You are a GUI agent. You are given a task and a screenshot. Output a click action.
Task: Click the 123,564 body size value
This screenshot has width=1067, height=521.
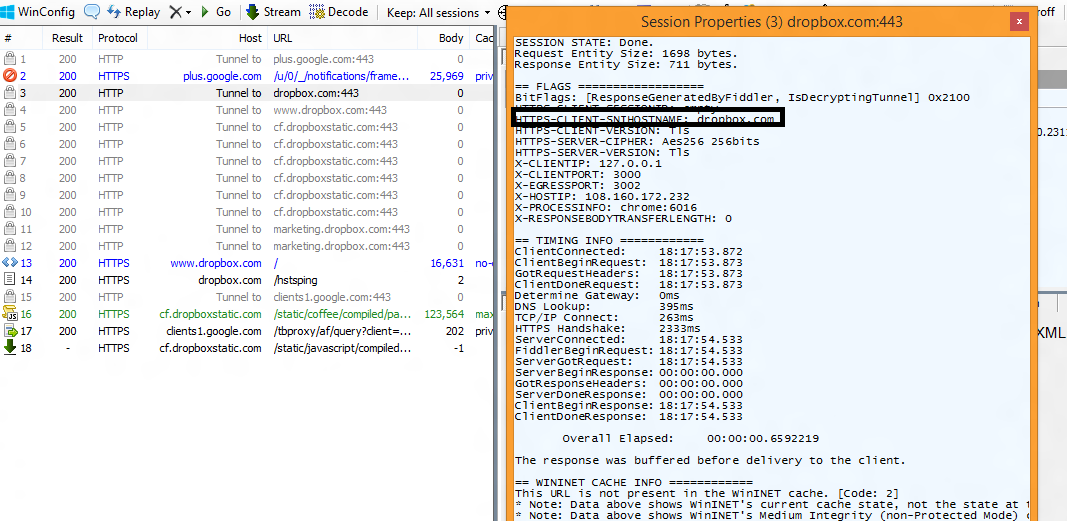[x=444, y=314]
